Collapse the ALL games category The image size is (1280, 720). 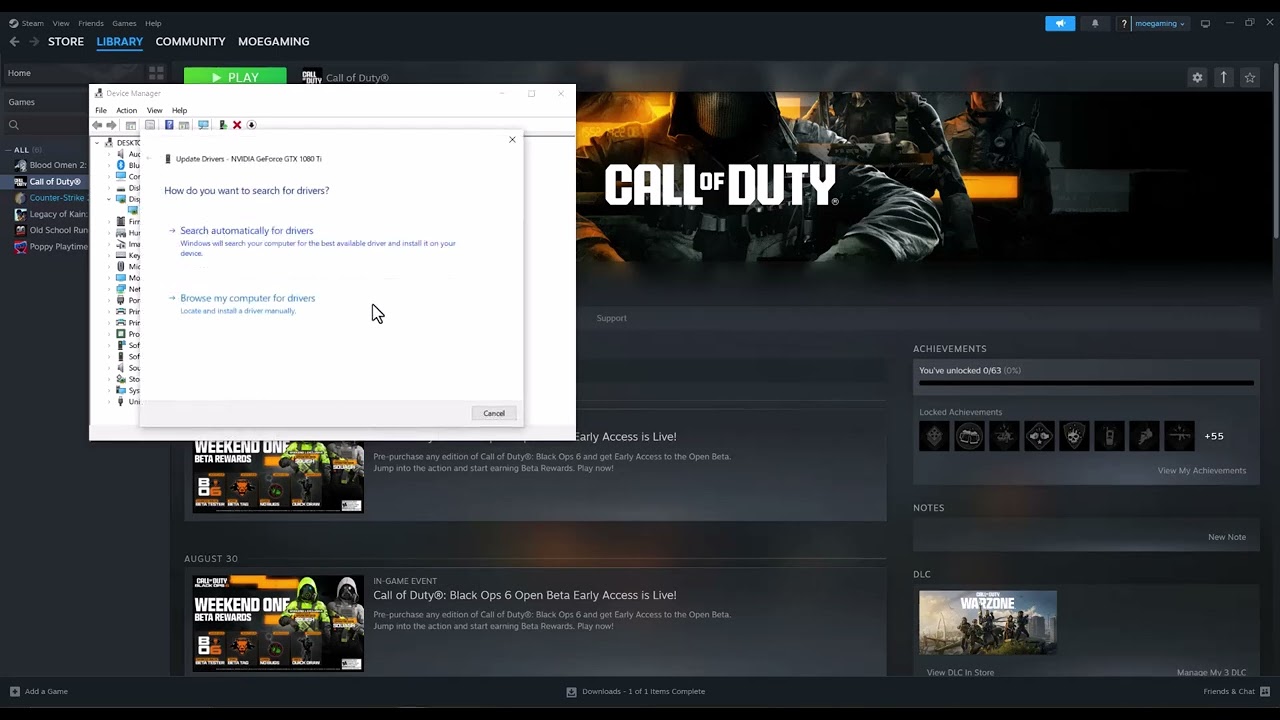[x=8, y=150]
